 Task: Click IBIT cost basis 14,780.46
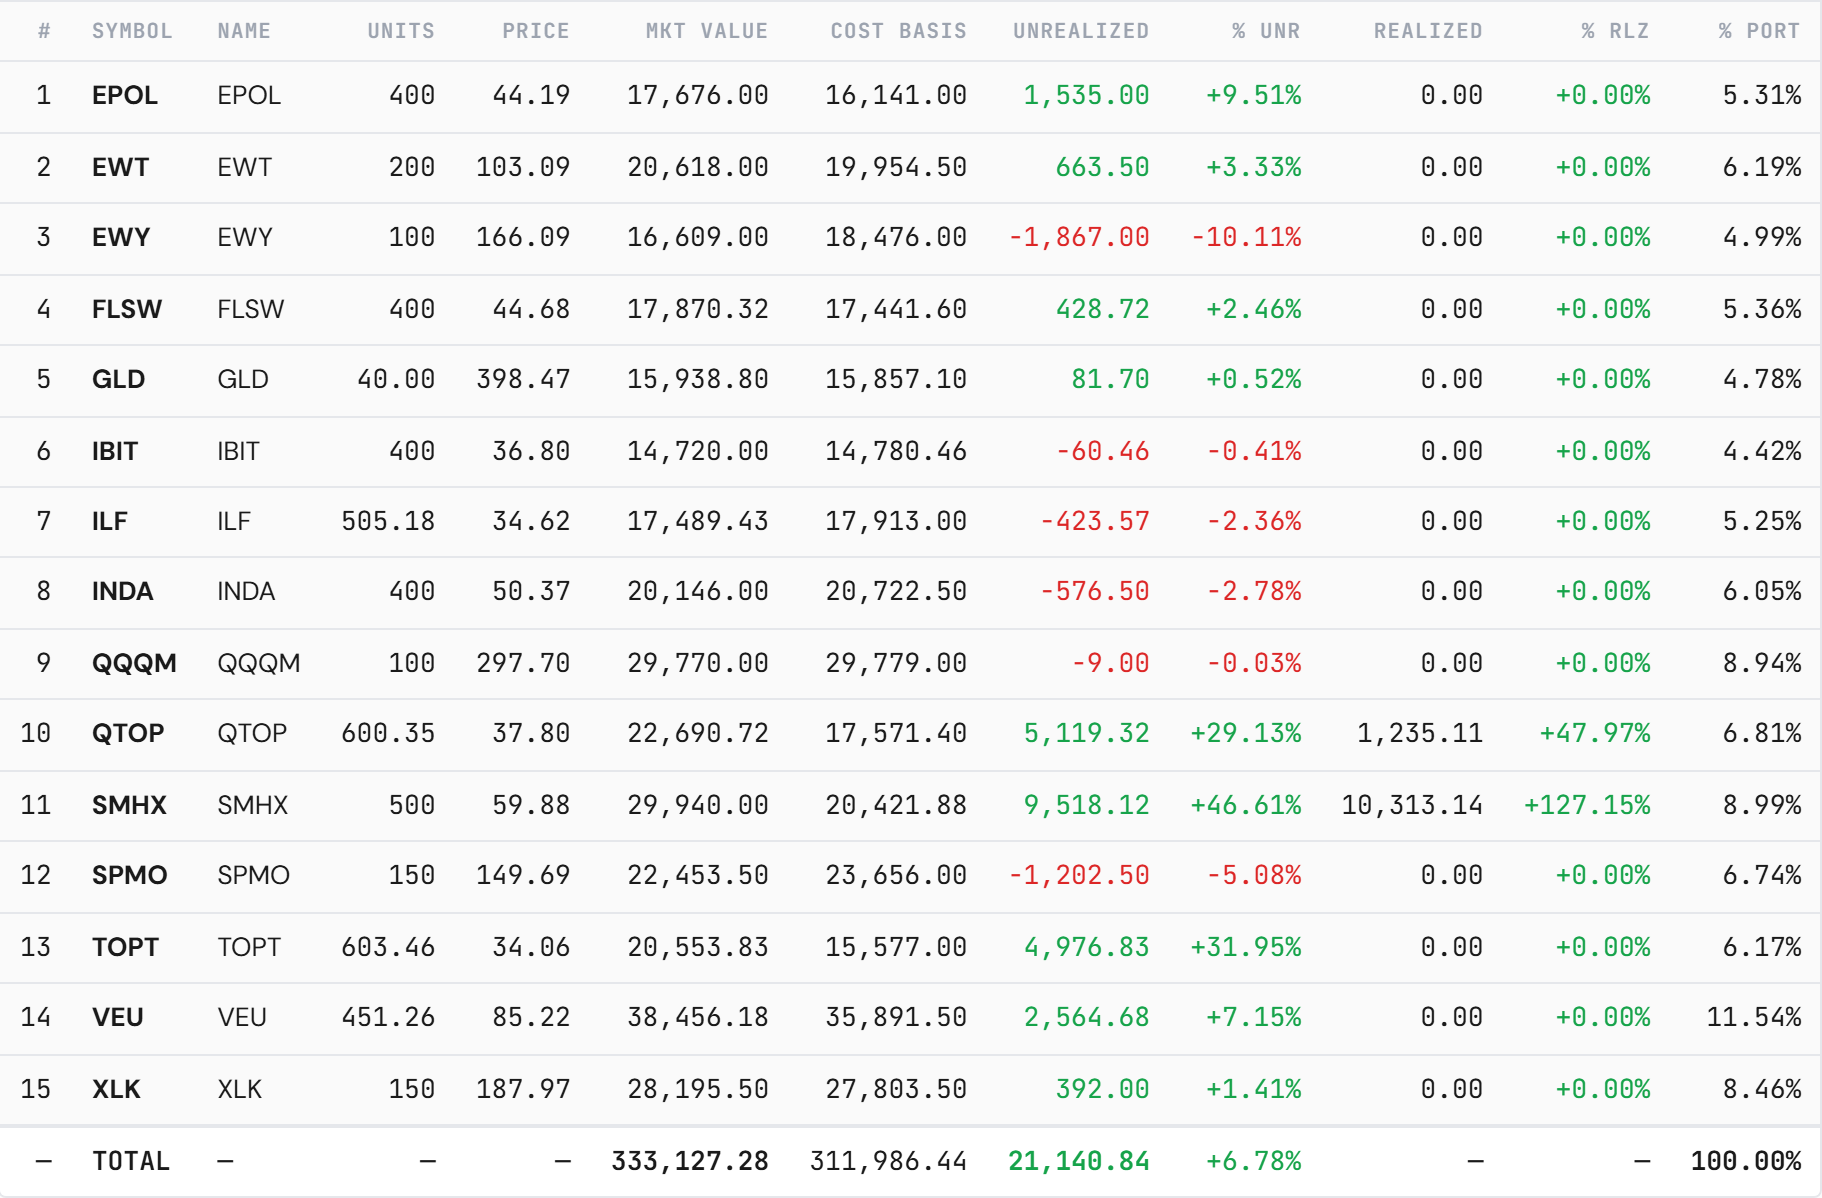pyautogui.click(x=896, y=451)
